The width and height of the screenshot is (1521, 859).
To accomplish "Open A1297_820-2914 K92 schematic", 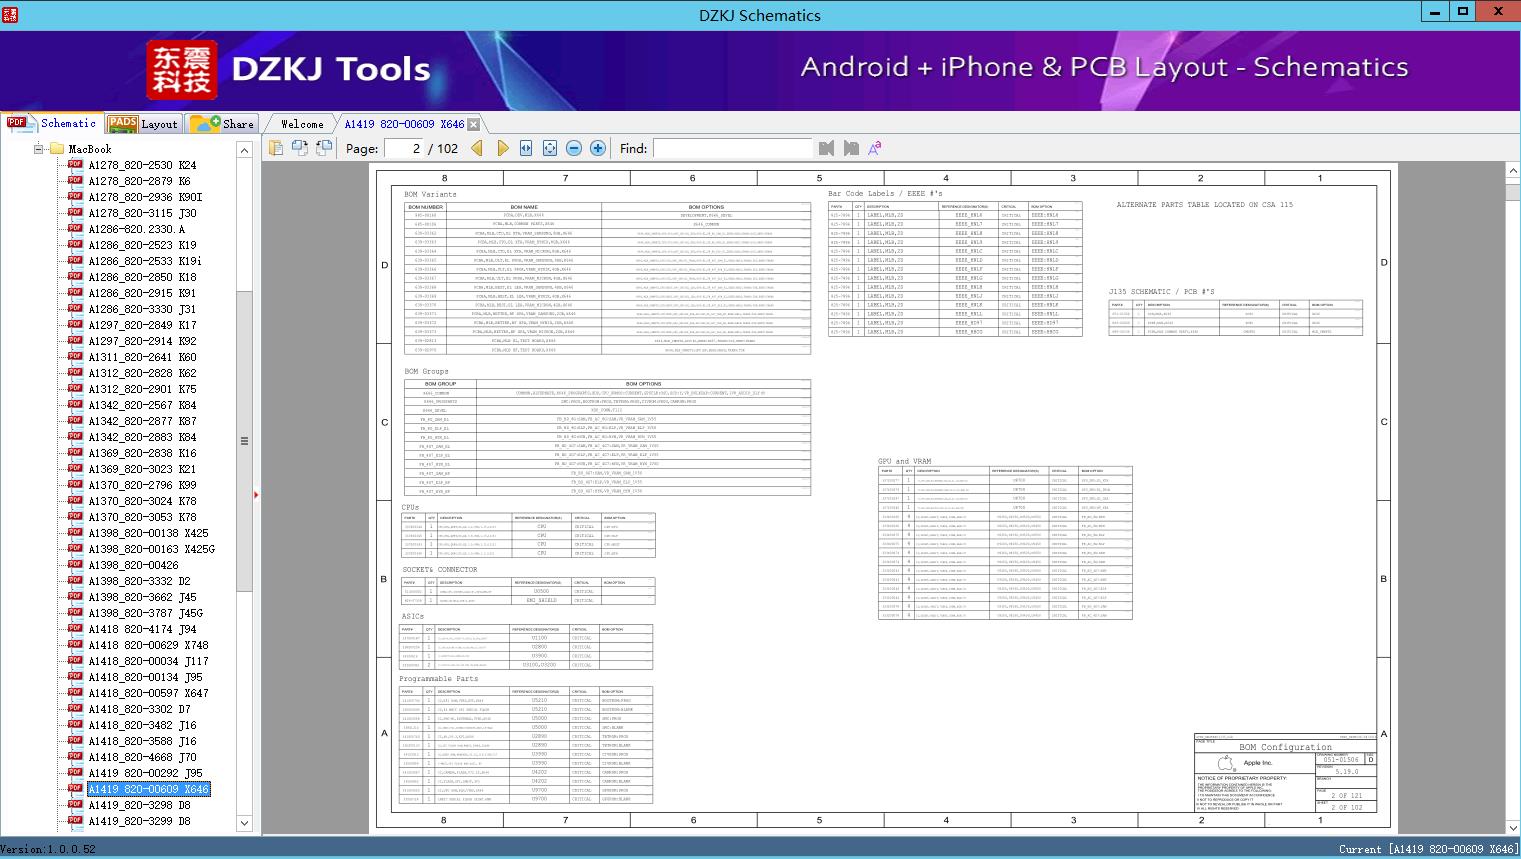I will (142, 341).
